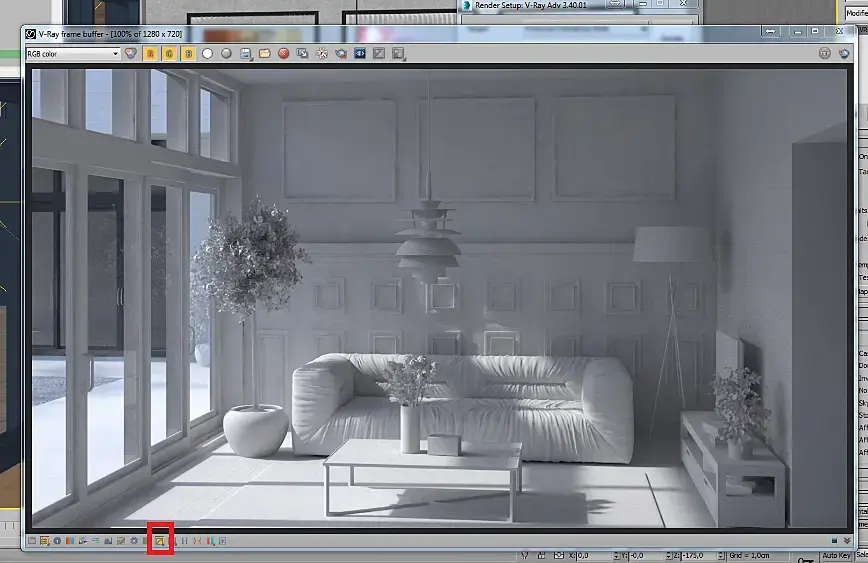Click the 'Grid = 1,0cm' status text

click(x=749, y=555)
